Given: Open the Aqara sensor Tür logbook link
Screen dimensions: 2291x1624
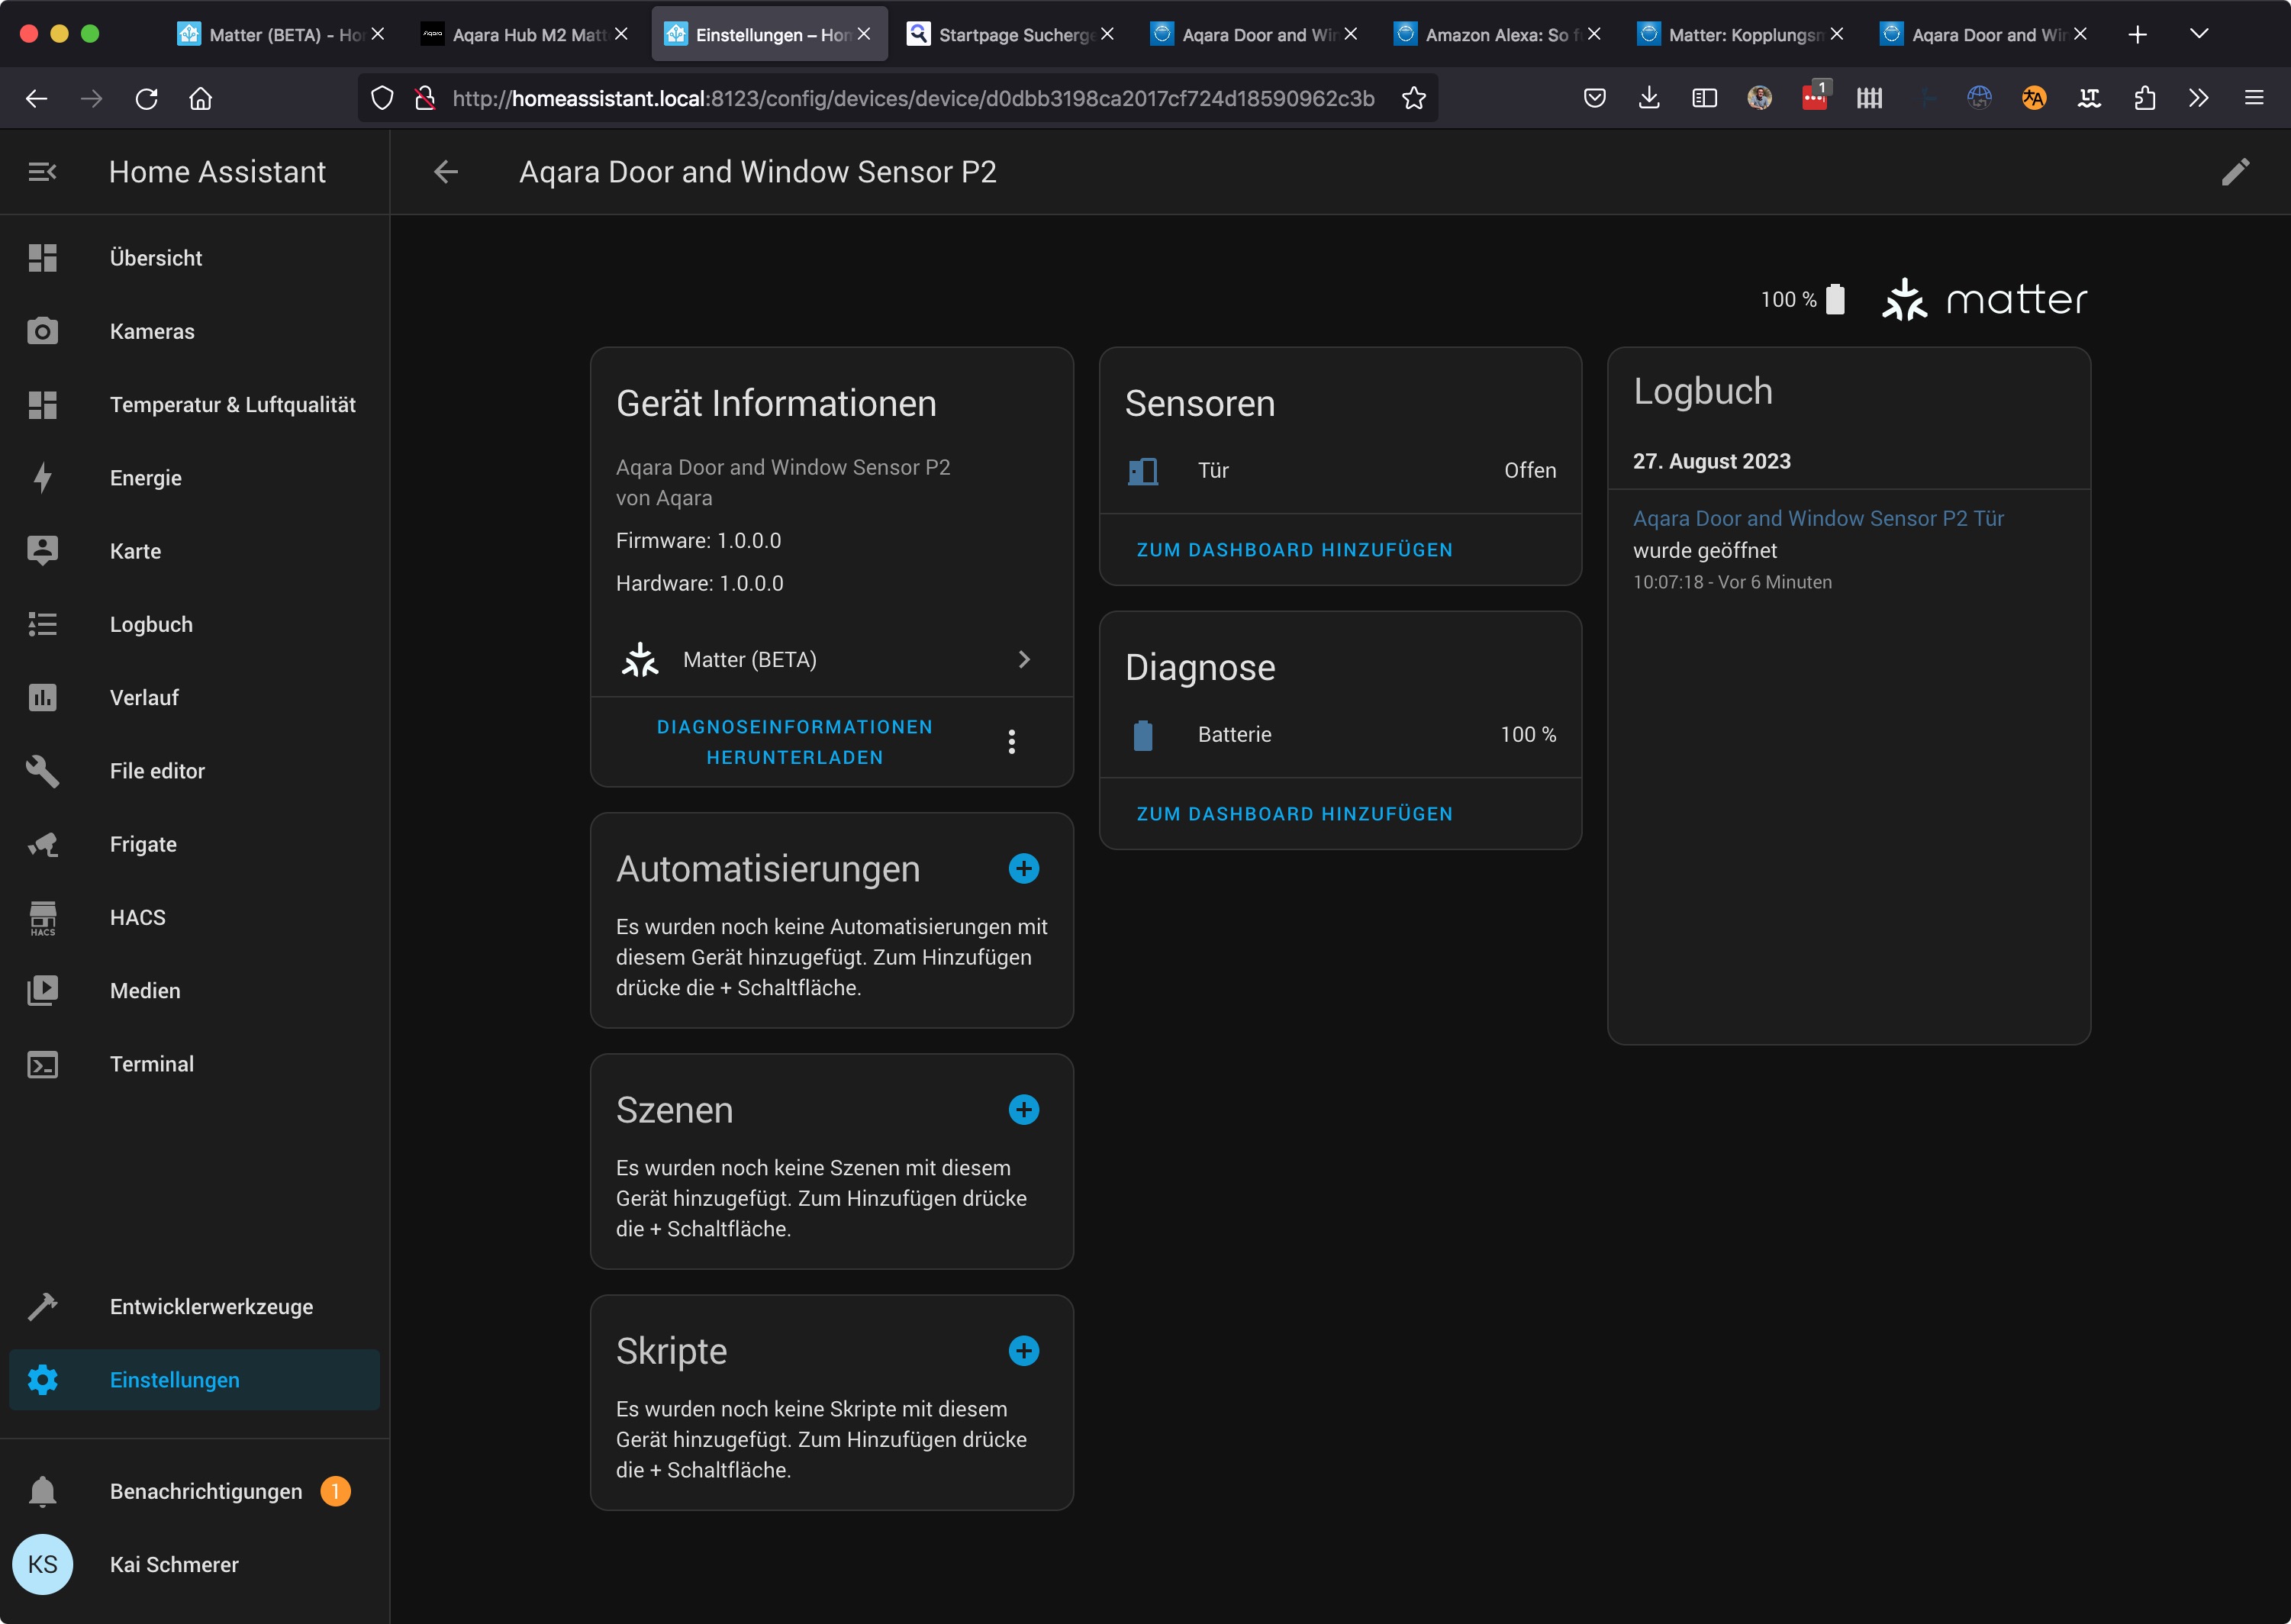Looking at the screenshot, I should click(x=1817, y=518).
